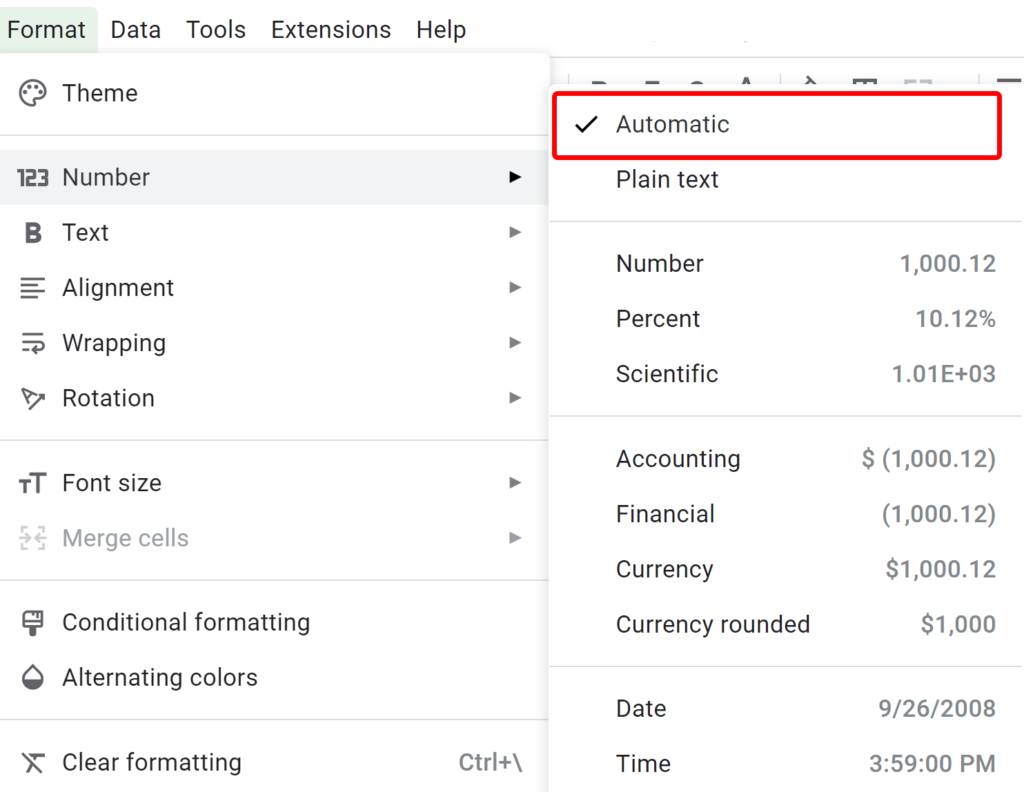
Task: Click the bold B Text icon
Action: pyautogui.click(x=32, y=232)
